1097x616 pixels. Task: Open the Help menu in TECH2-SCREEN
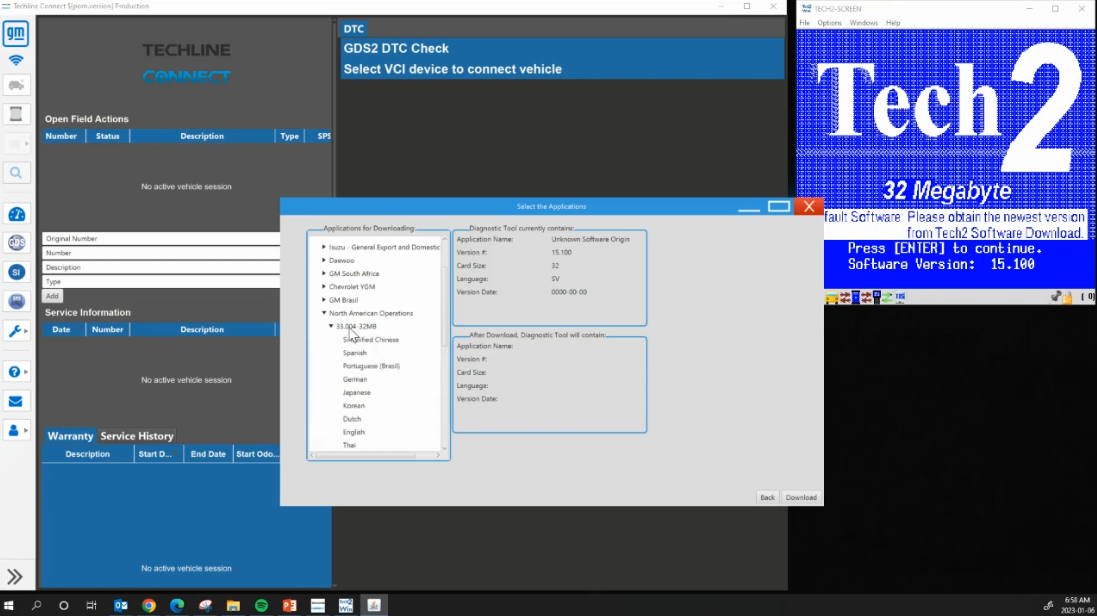click(893, 23)
